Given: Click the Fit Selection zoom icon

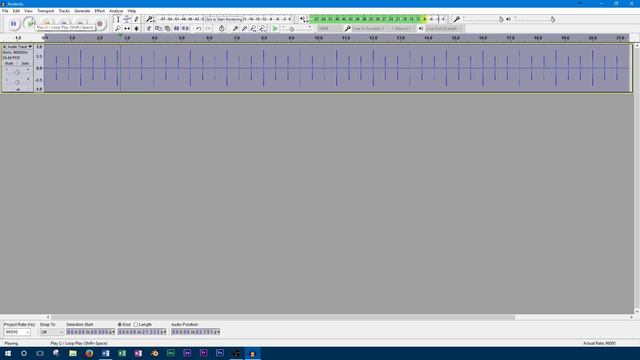Looking at the screenshot, I should (253, 29).
